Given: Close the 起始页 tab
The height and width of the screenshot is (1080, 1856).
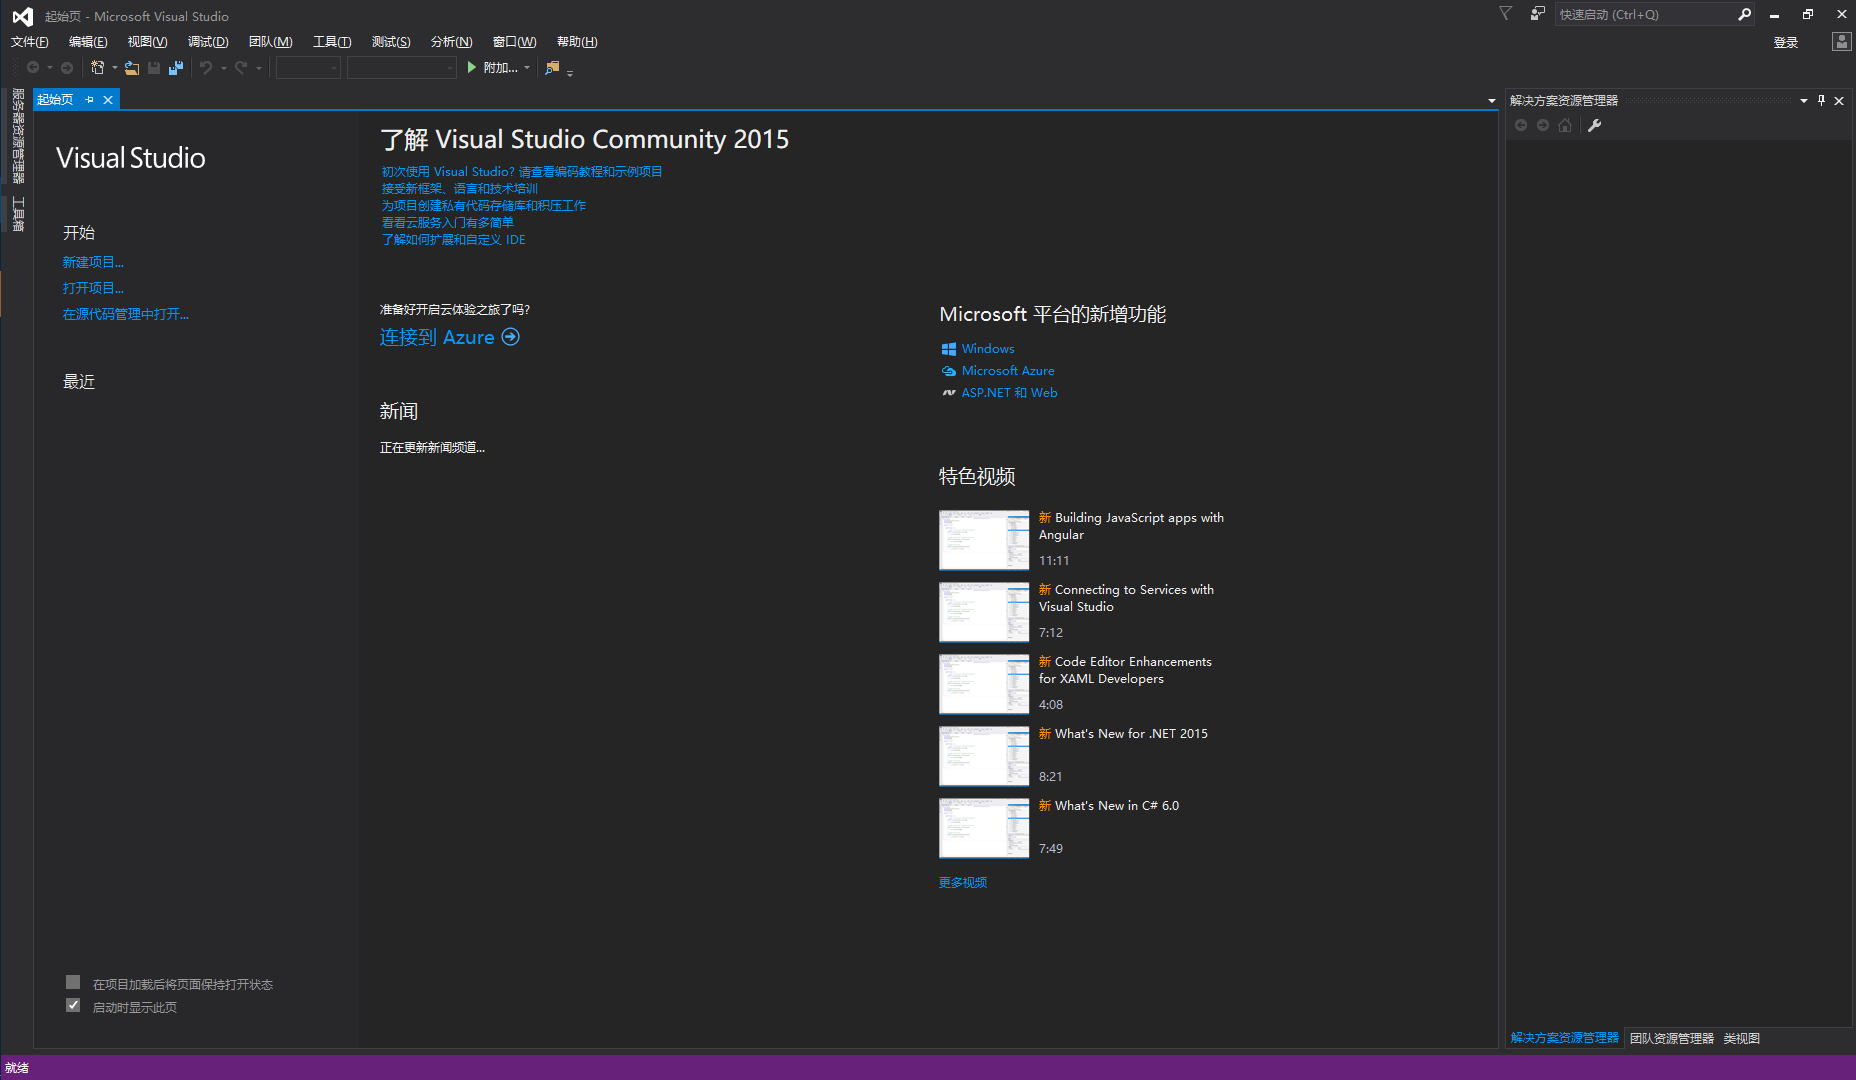Looking at the screenshot, I should pyautogui.click(x=108, y=100).
